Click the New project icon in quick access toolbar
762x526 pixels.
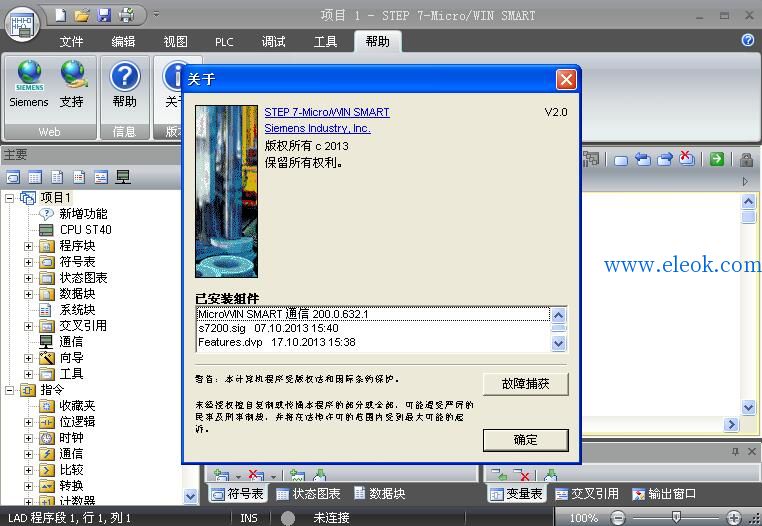coord(61,16)
